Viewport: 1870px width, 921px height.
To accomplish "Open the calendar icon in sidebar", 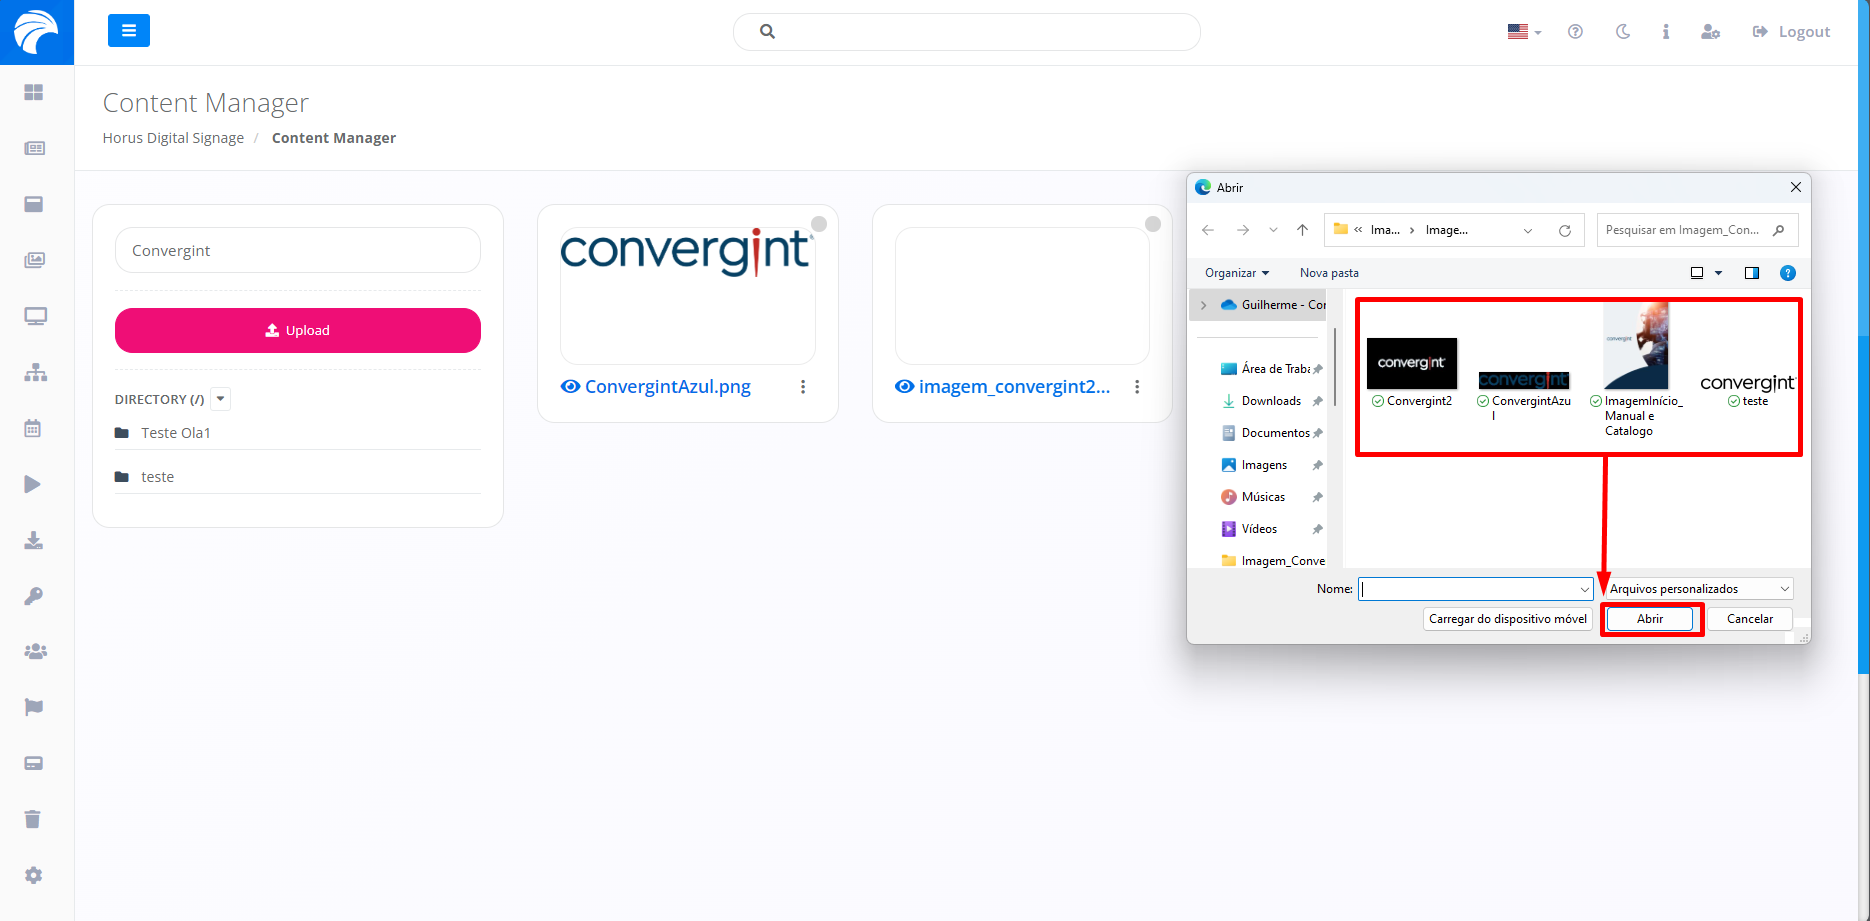I will tap(33, 428).
